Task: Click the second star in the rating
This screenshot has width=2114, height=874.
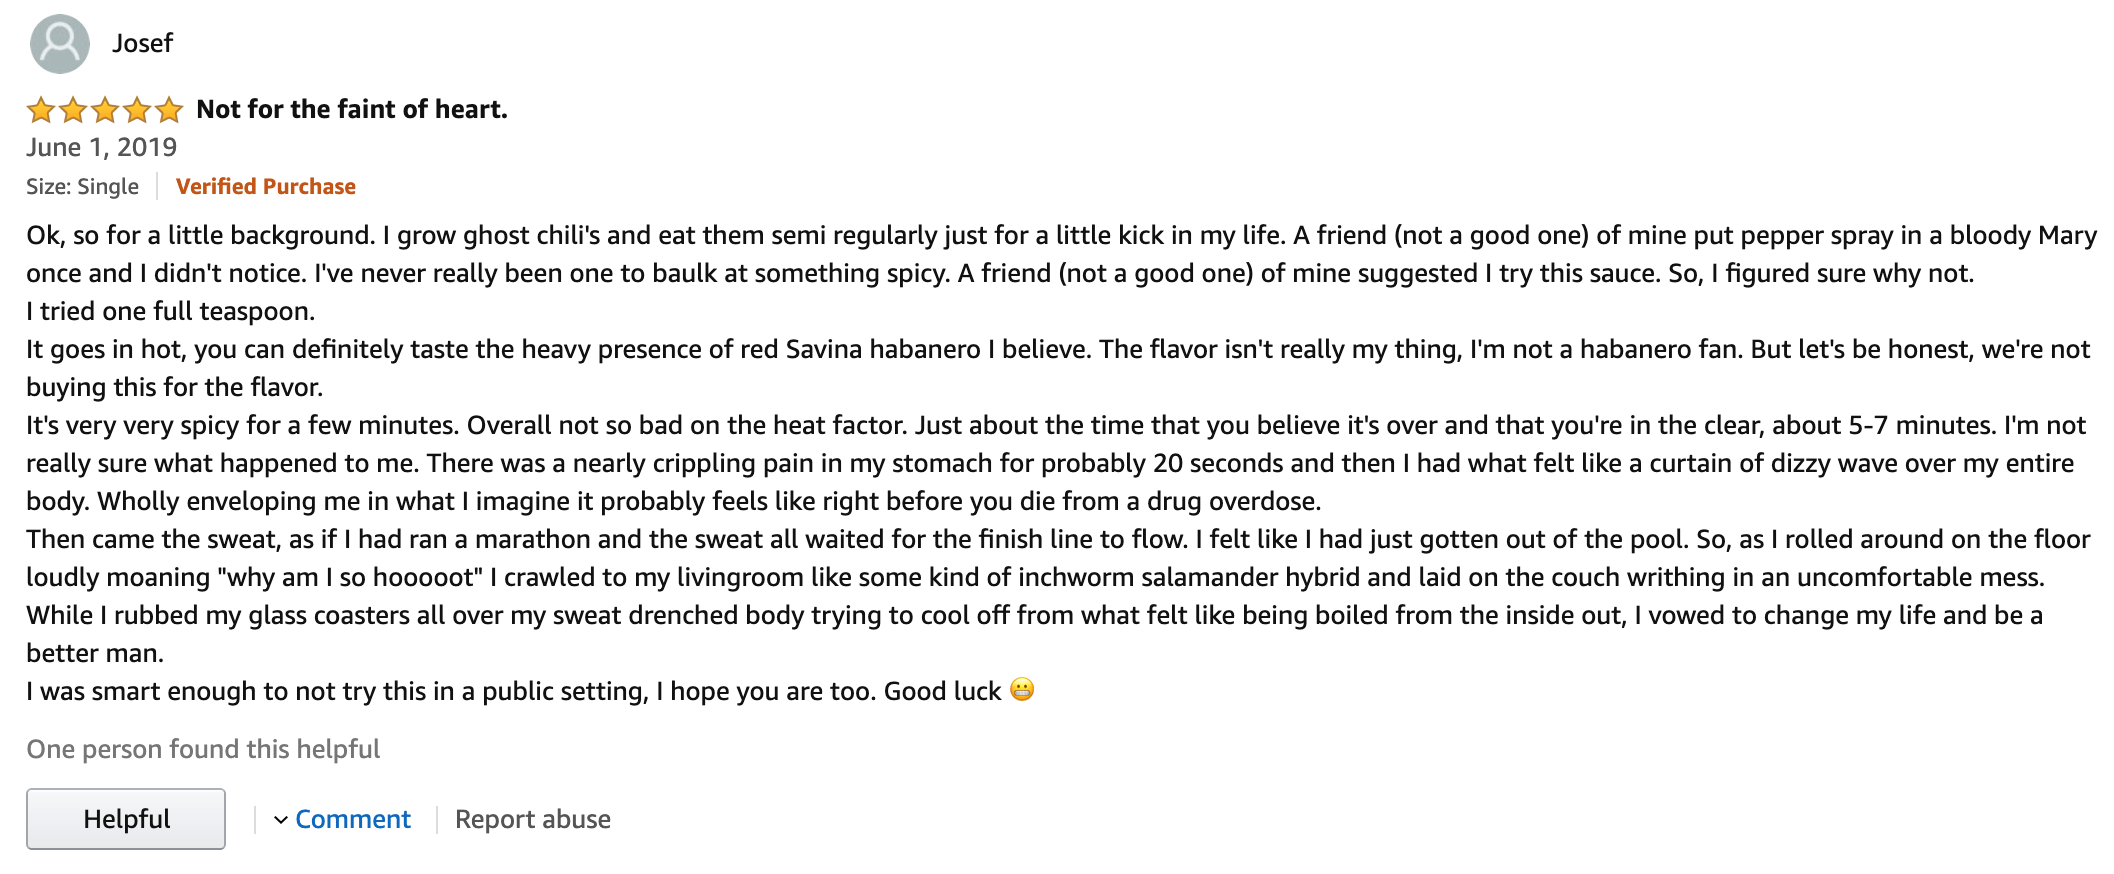Action: pos(73,110)
